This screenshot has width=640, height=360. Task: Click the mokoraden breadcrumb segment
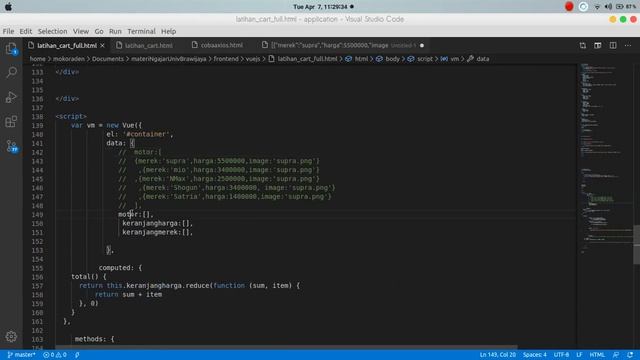click(x=69, y=59)
